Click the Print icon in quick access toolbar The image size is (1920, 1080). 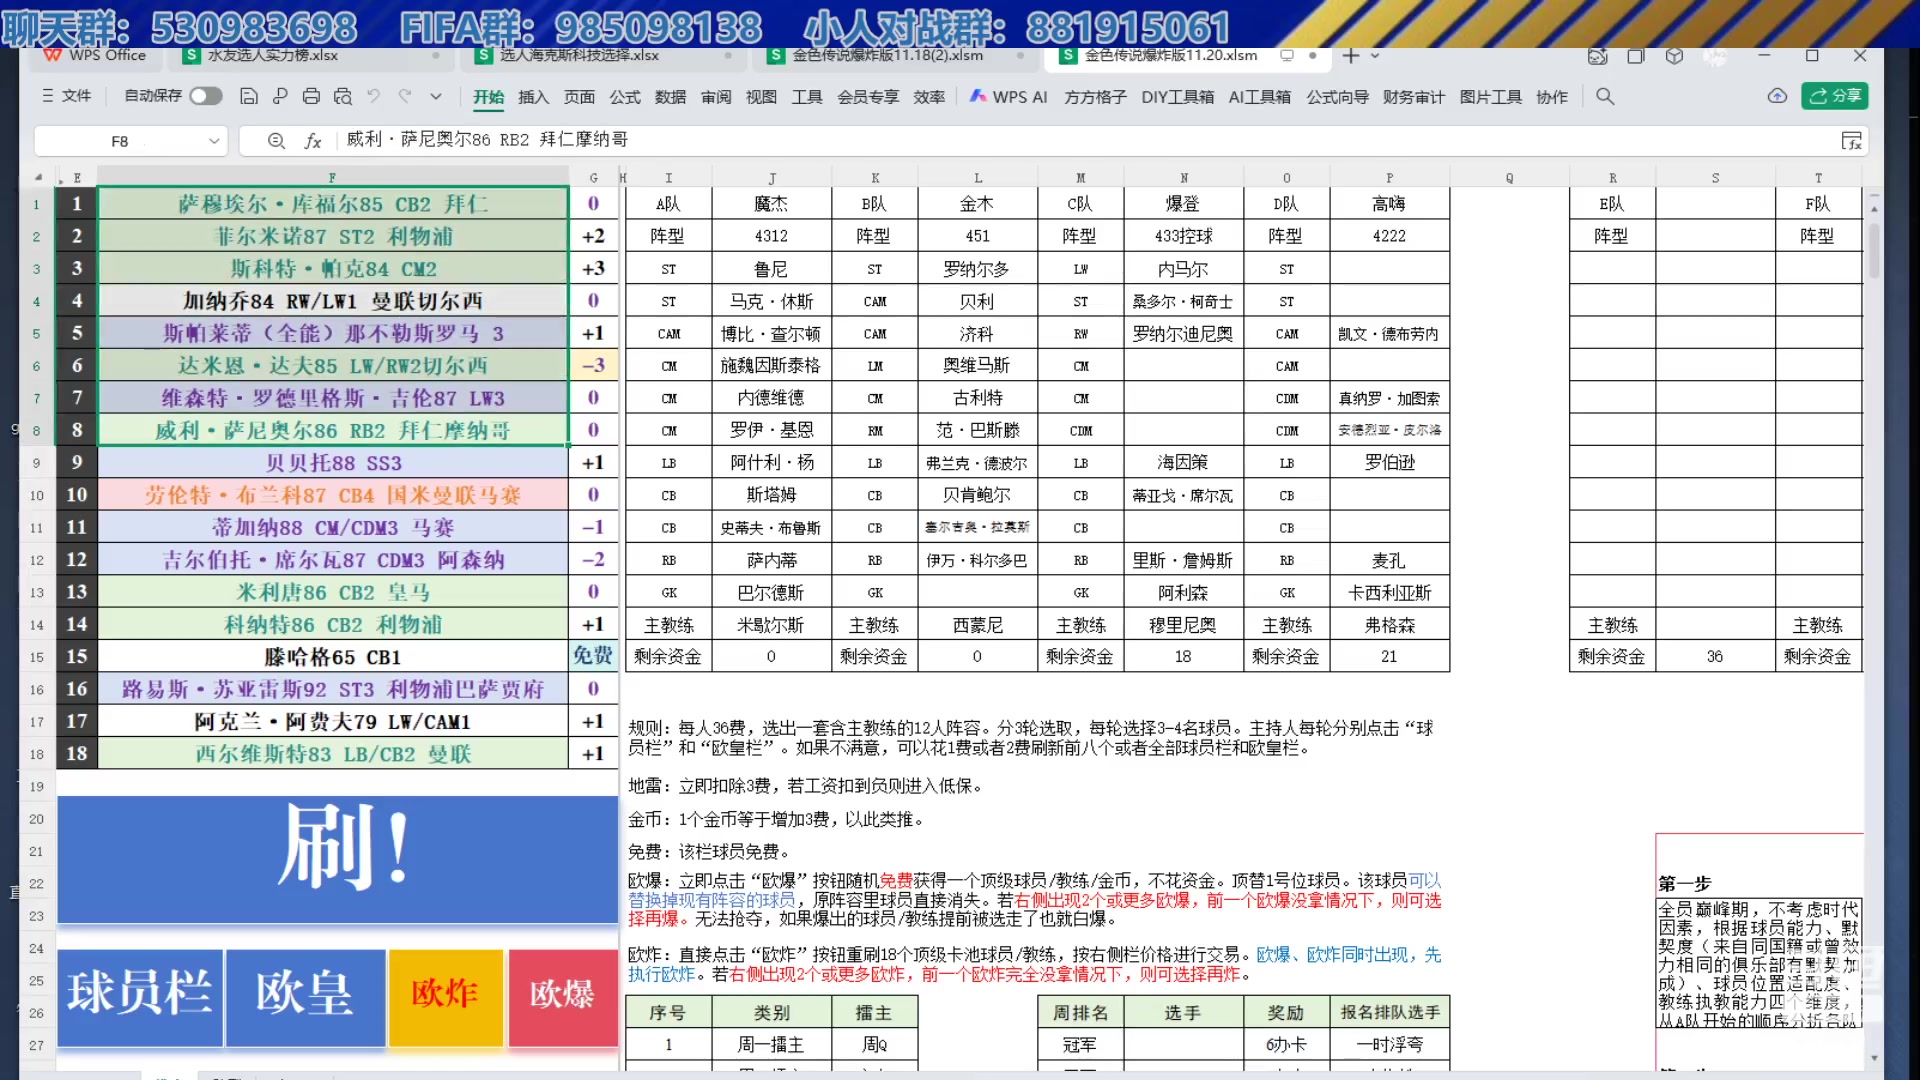click(311, 96)
